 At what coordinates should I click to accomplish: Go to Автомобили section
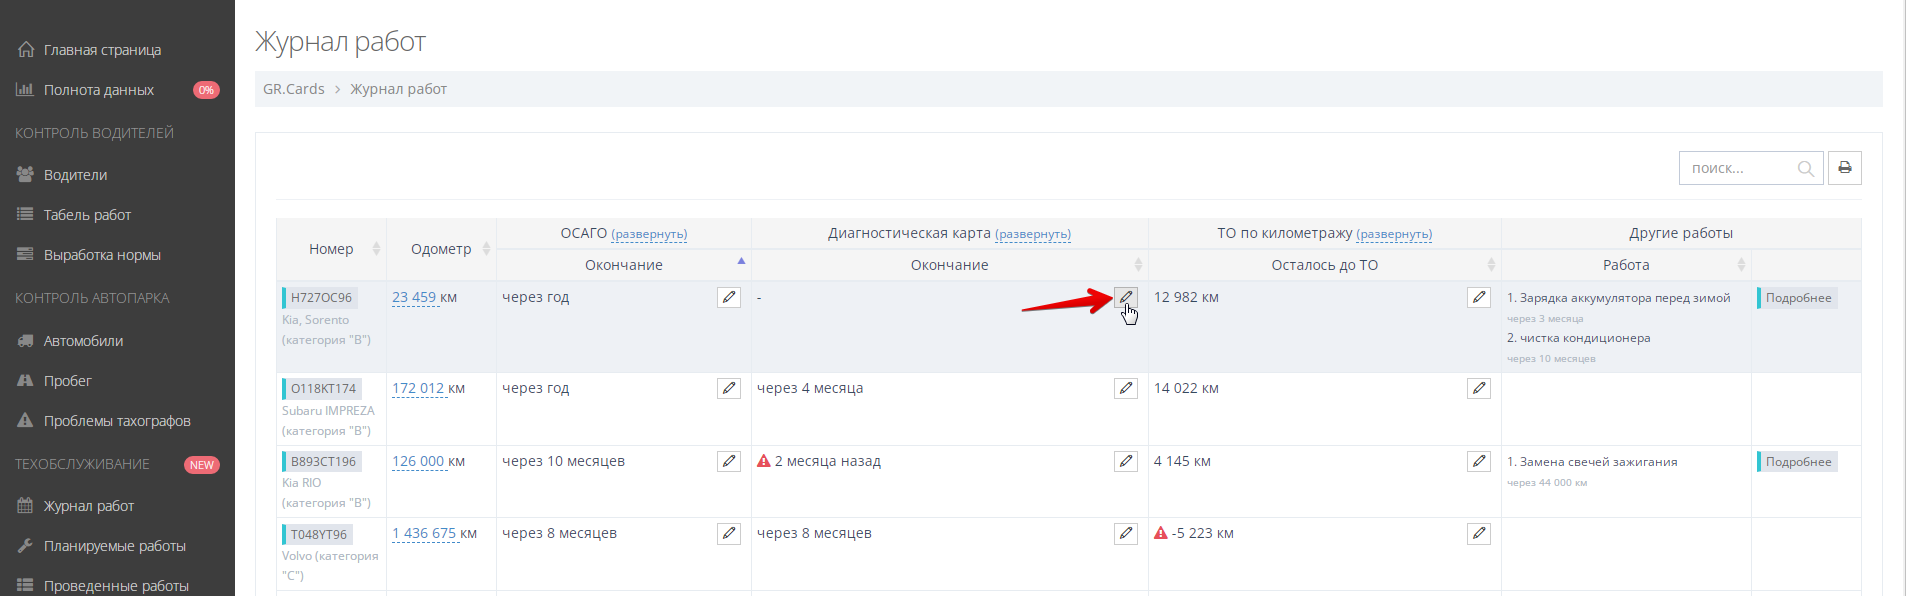(x=83, y=341)
